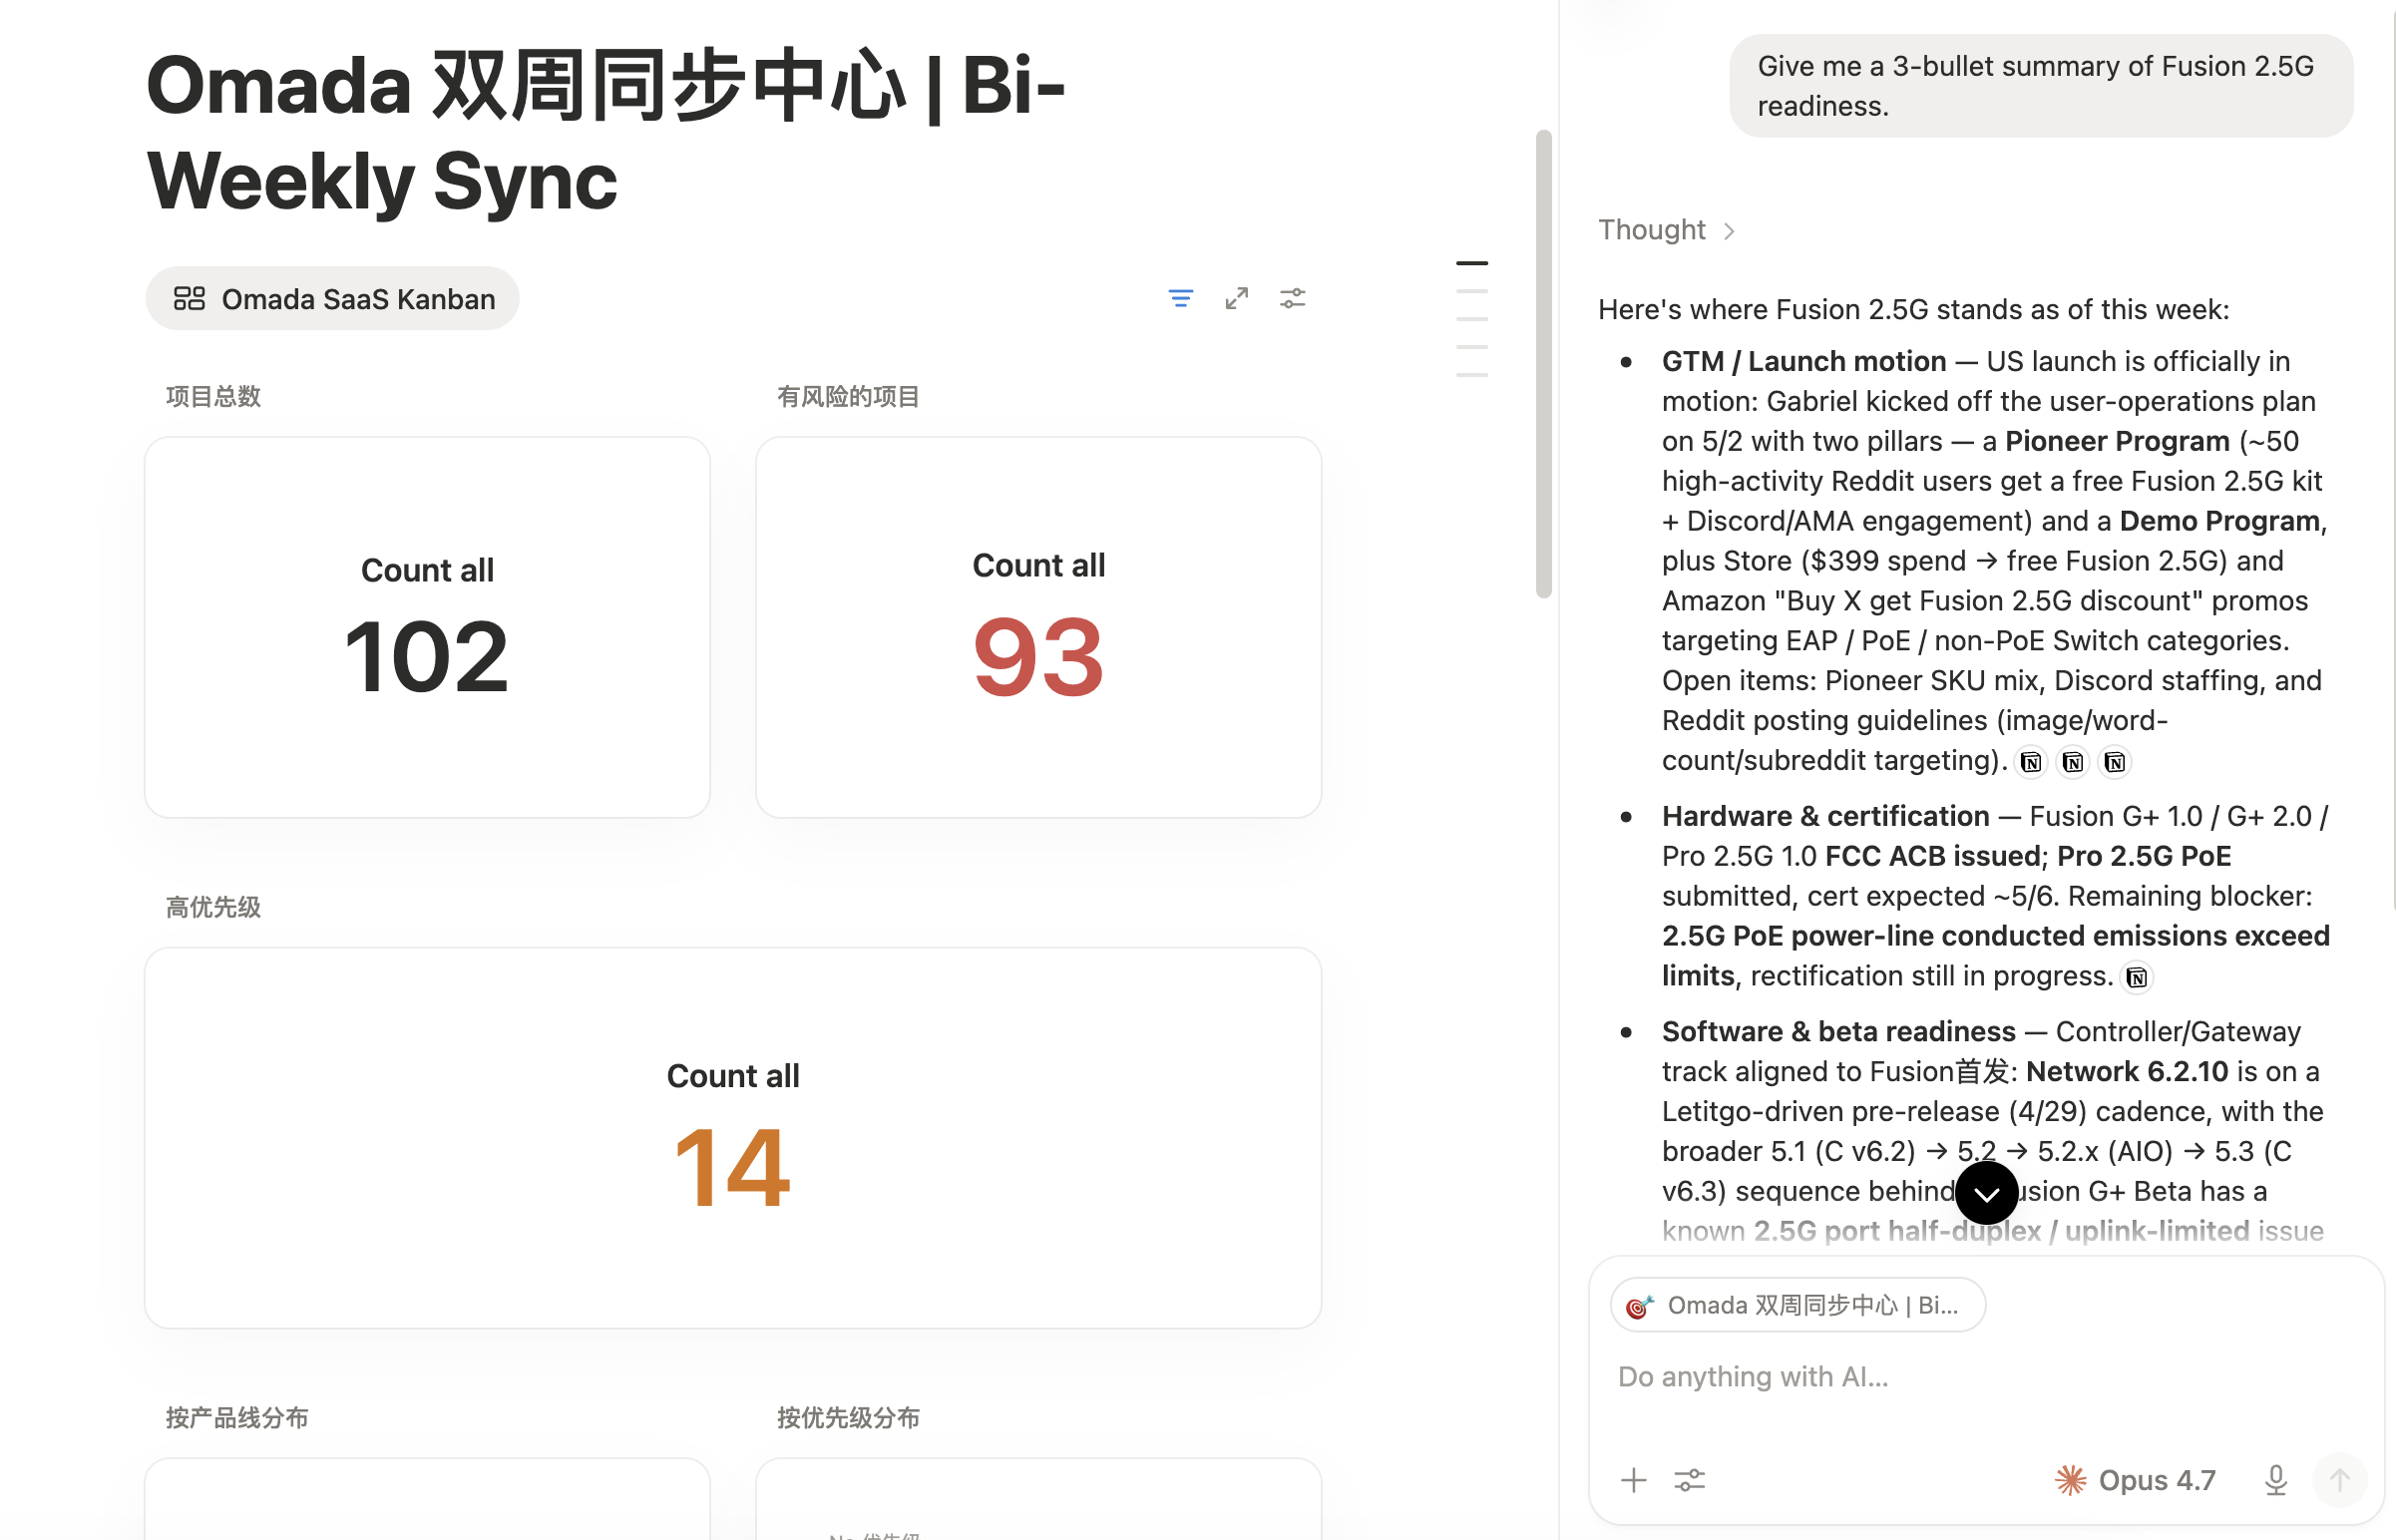Open Notion citation after rectification in progress

(x=2136, y=977)
